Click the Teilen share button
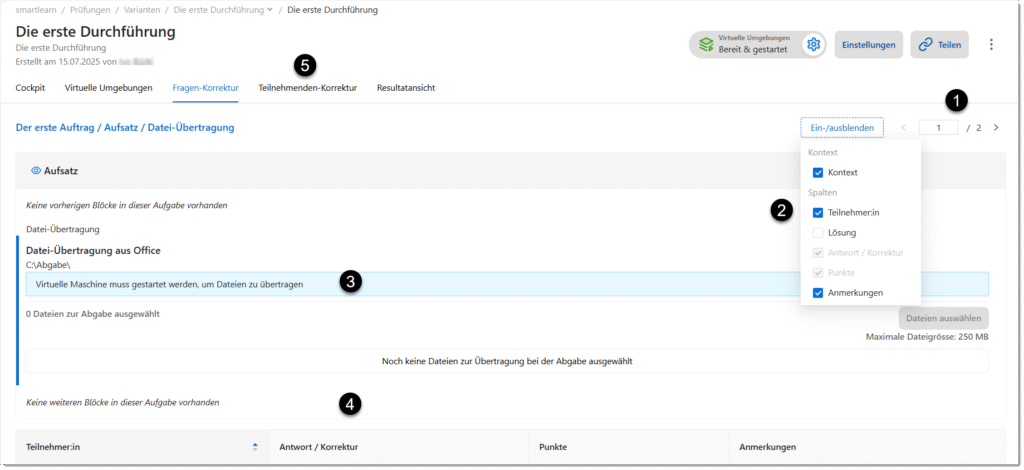Viewport: 1024px width, 470px height. point(939,45)
